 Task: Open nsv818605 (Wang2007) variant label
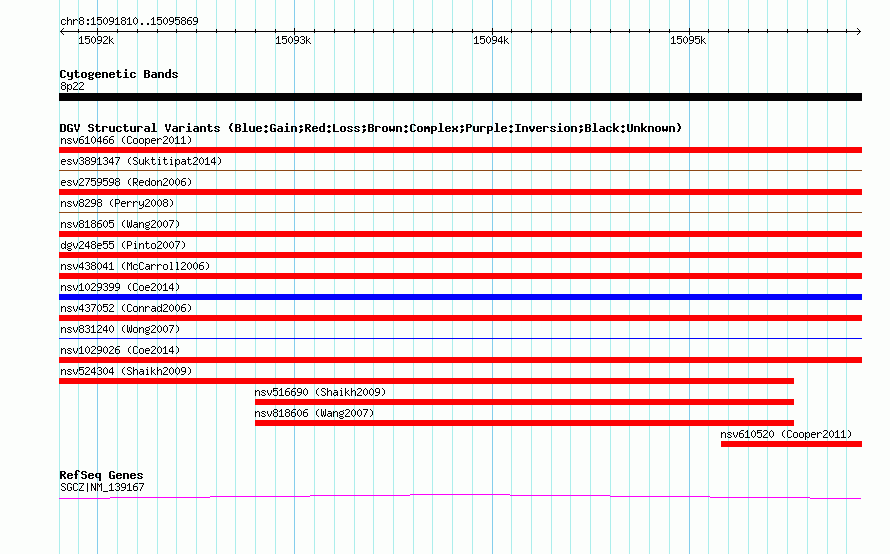[x=120, y=224]
